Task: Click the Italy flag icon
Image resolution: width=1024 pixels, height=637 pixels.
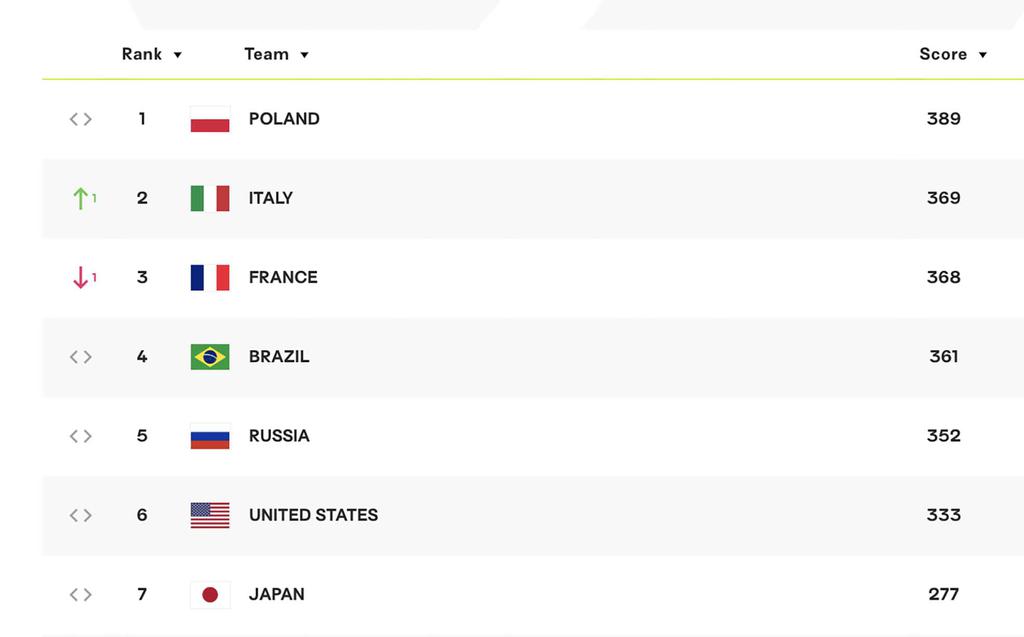Action: pos(210,198)
